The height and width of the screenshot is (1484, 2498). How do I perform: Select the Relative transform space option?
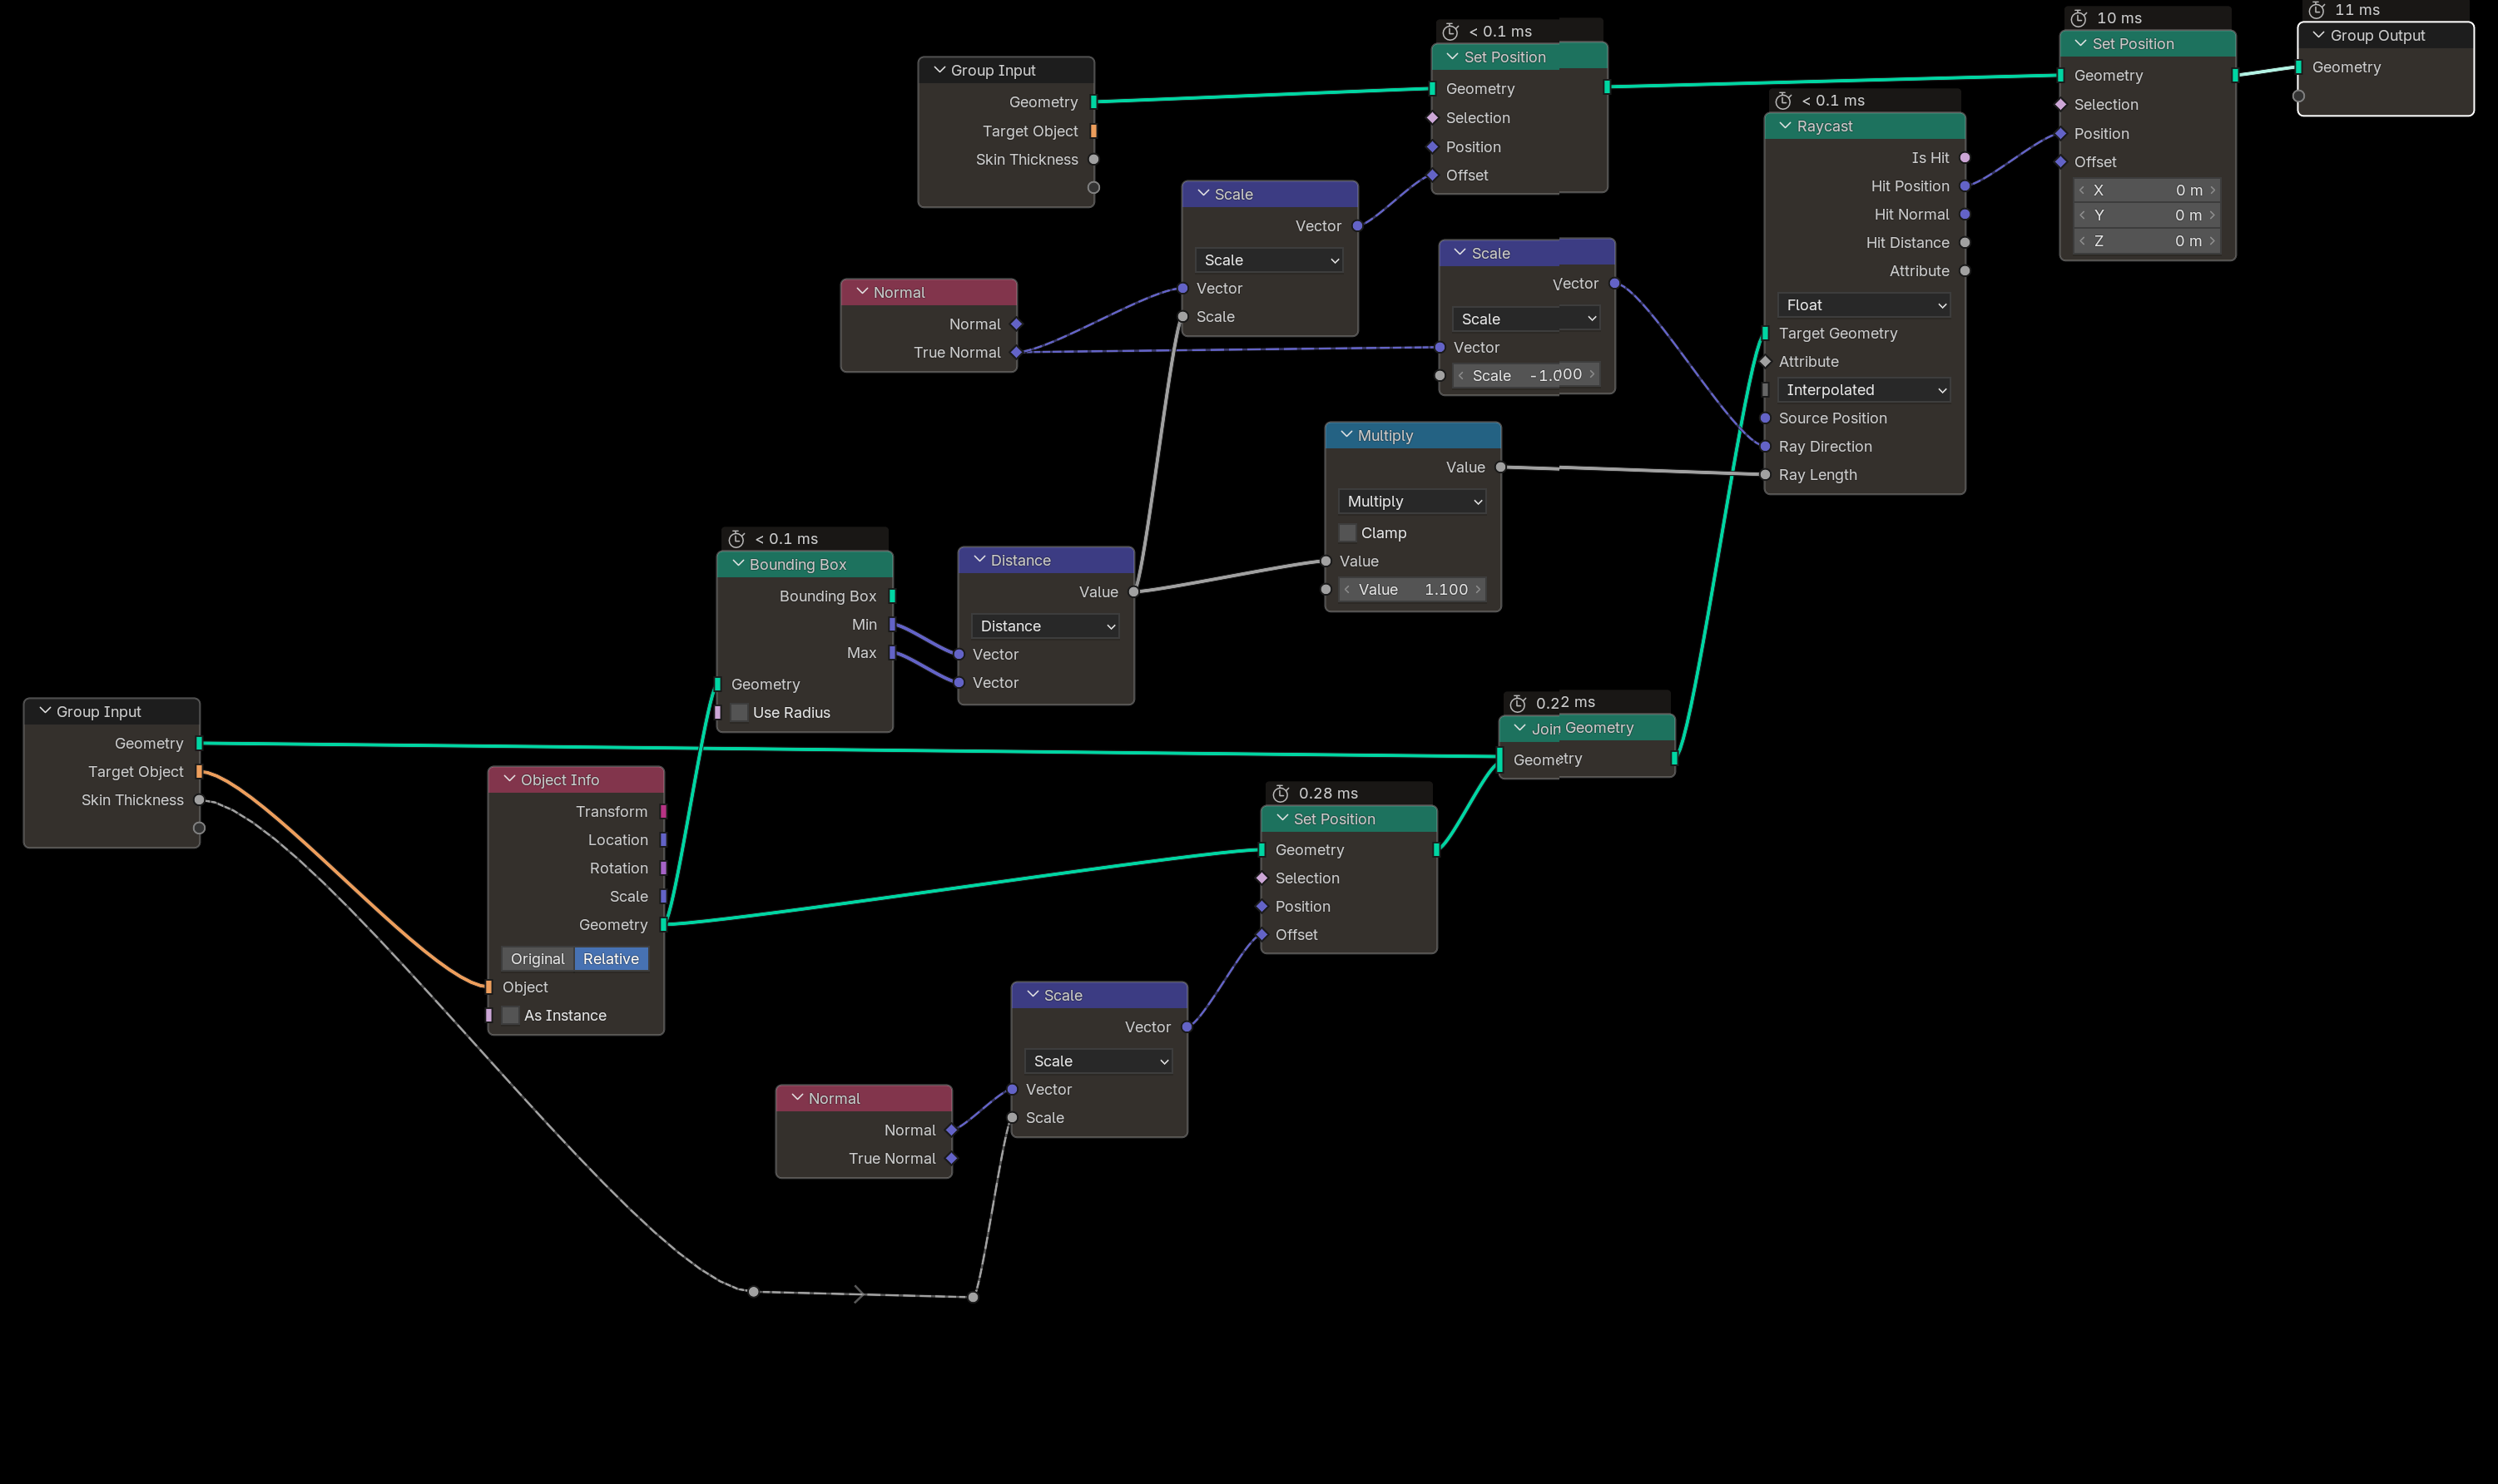(x=611, y=959)
